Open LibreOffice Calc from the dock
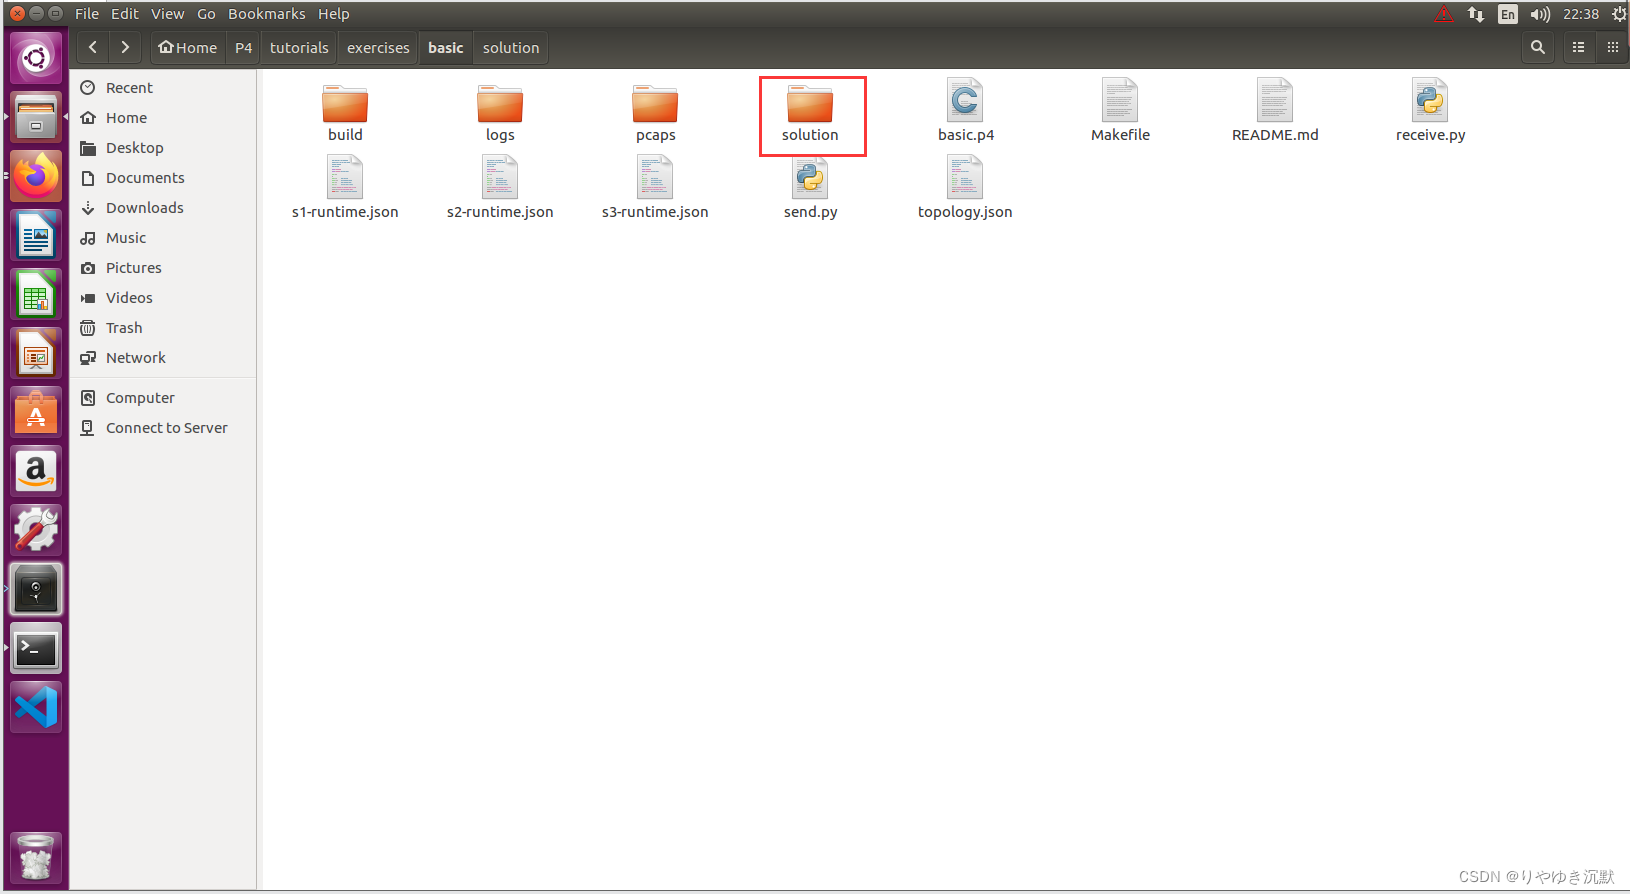This screenshot has width=1630, height=894. 36,296
